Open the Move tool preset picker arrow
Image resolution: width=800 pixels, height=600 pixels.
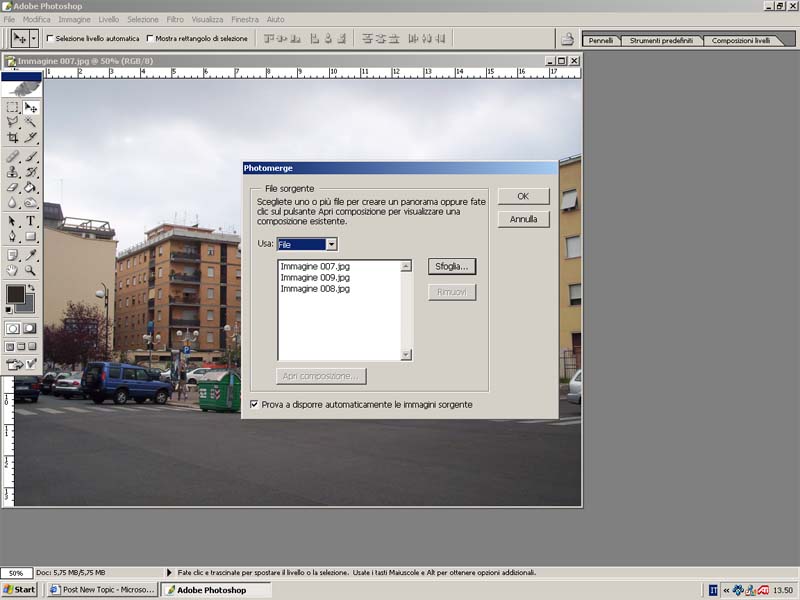pyautogui.click(x=34, y=38)
